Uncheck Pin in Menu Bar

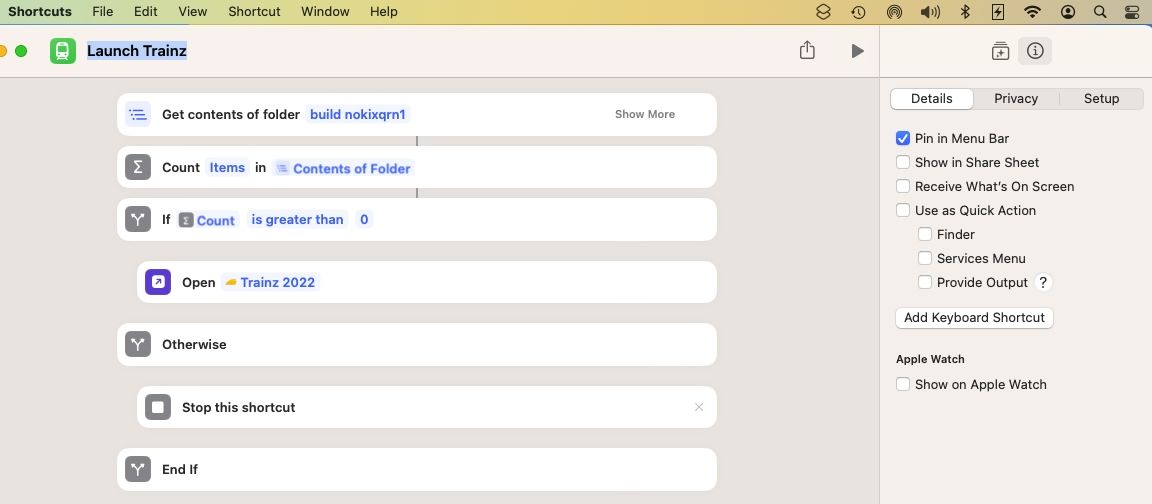903,138
